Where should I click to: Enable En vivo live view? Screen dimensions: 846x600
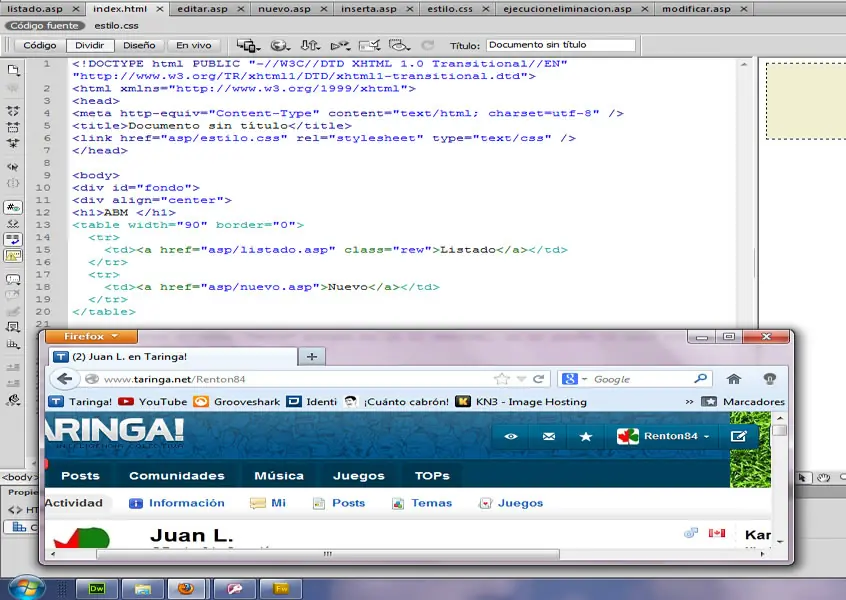(x=194, y=45)
